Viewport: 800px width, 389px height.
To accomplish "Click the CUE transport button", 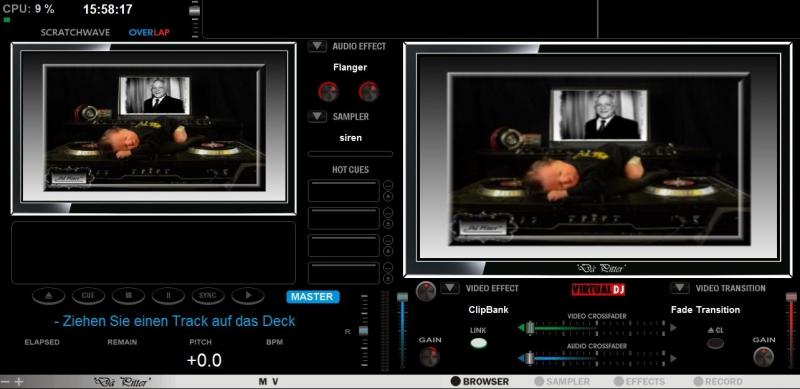I will (88, 296).
